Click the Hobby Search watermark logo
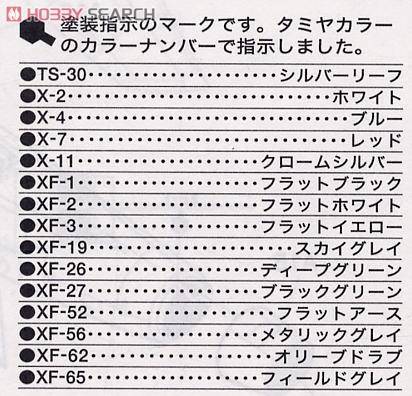 [79, 12]
